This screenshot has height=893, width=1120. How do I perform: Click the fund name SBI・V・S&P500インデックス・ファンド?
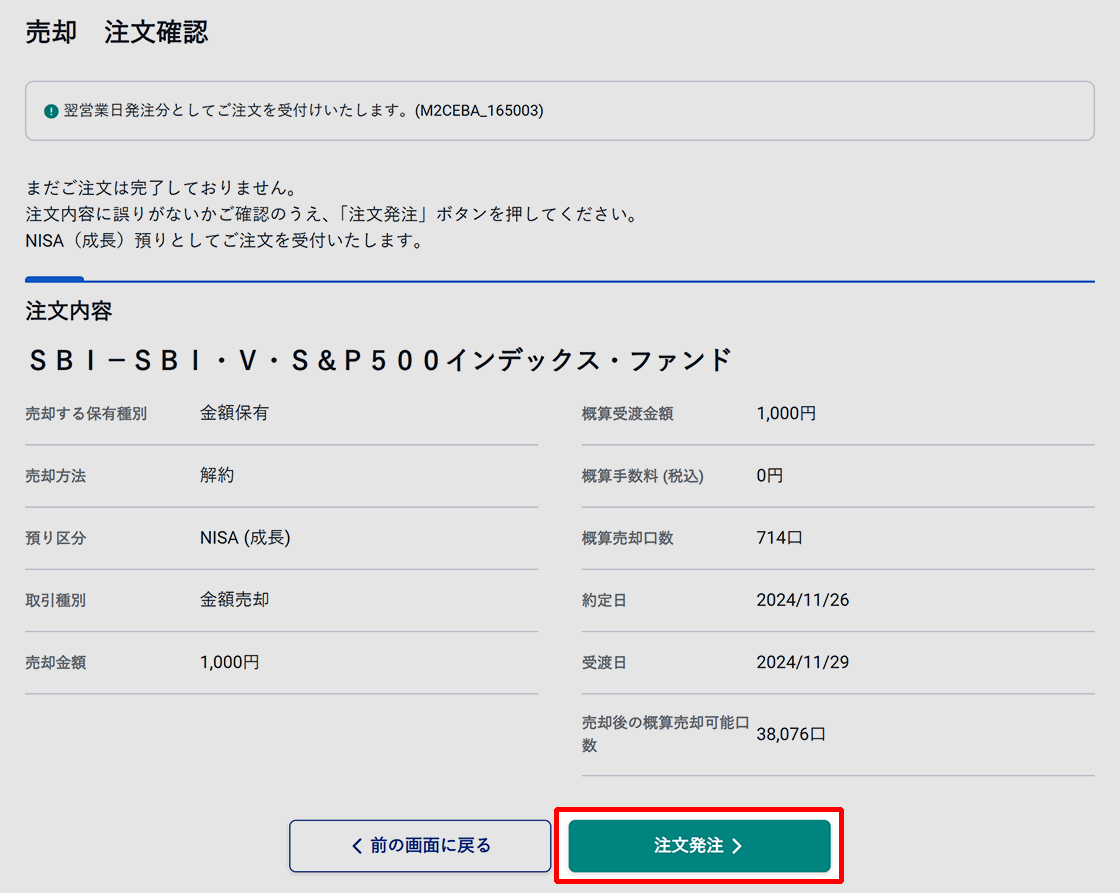379,360
